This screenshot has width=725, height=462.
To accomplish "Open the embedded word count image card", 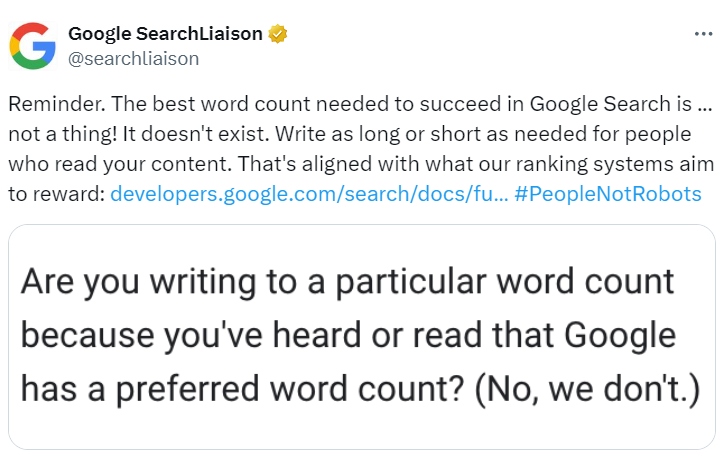I will point(362,337).
